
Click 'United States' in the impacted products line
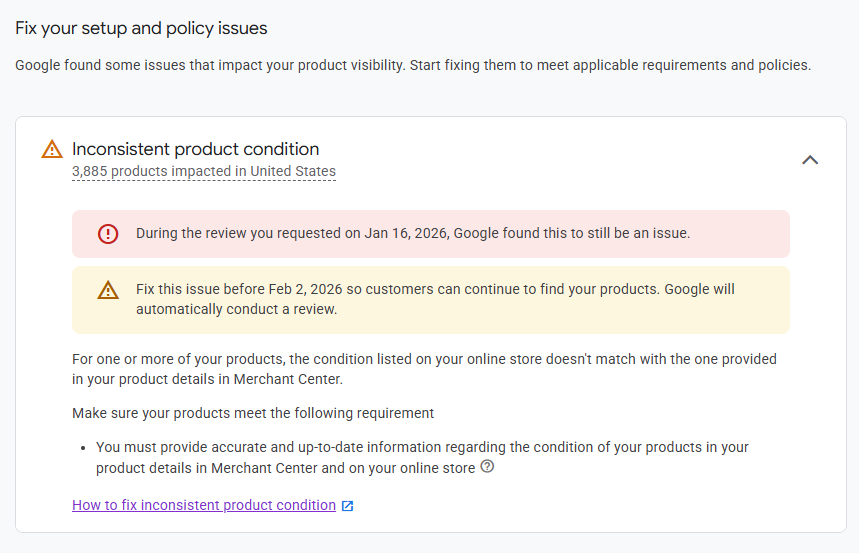tap(293, 171)
